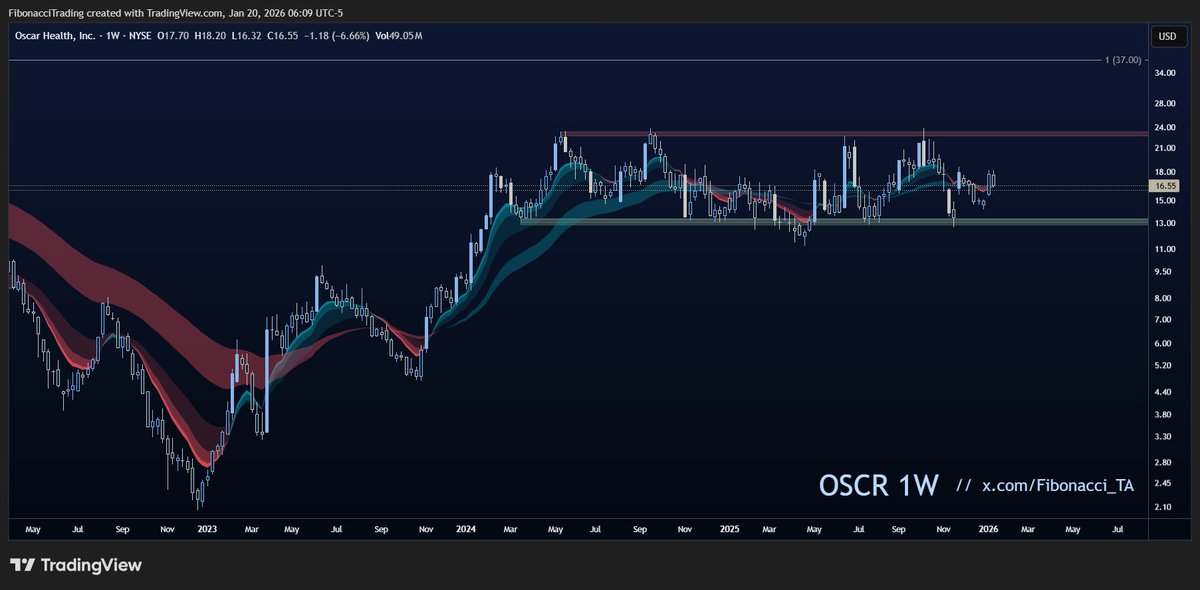1200x590 pixels.
Task: Click the 7.00 price axis label
Action: pyautogui.click(x=1163, y=319)
